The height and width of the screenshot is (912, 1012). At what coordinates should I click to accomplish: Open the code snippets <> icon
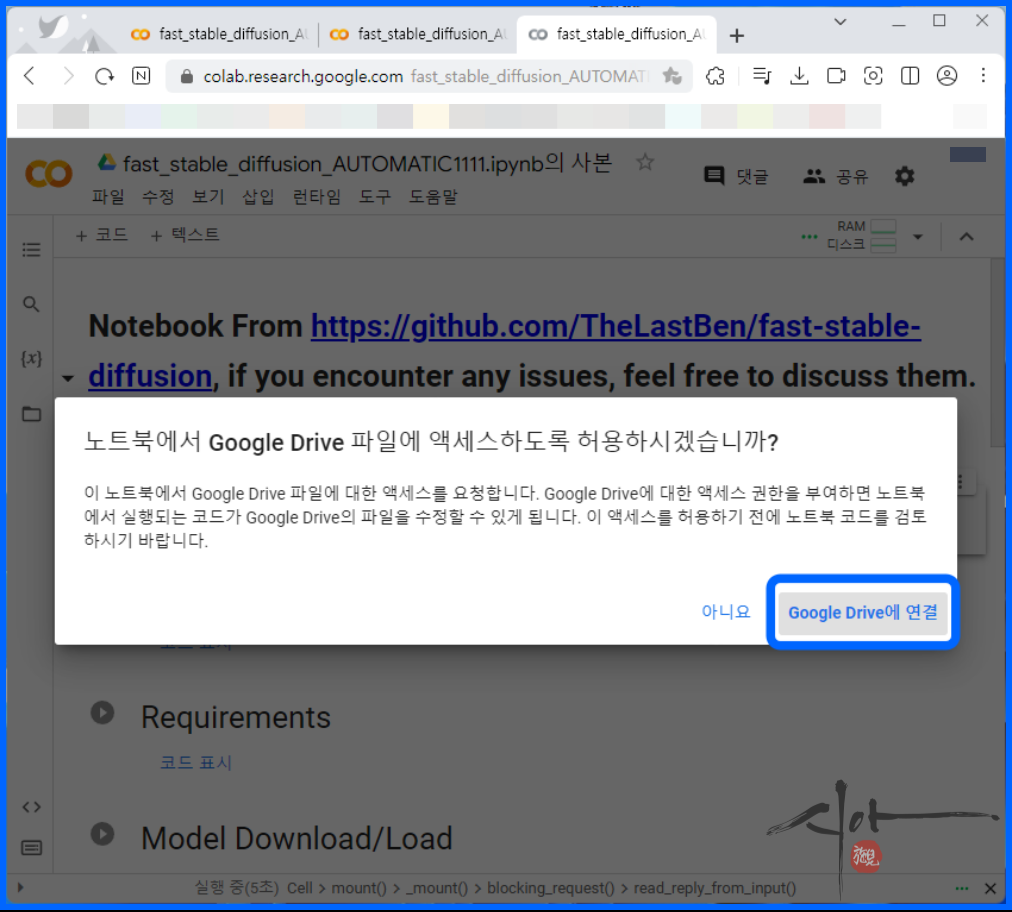coord(31,807)
